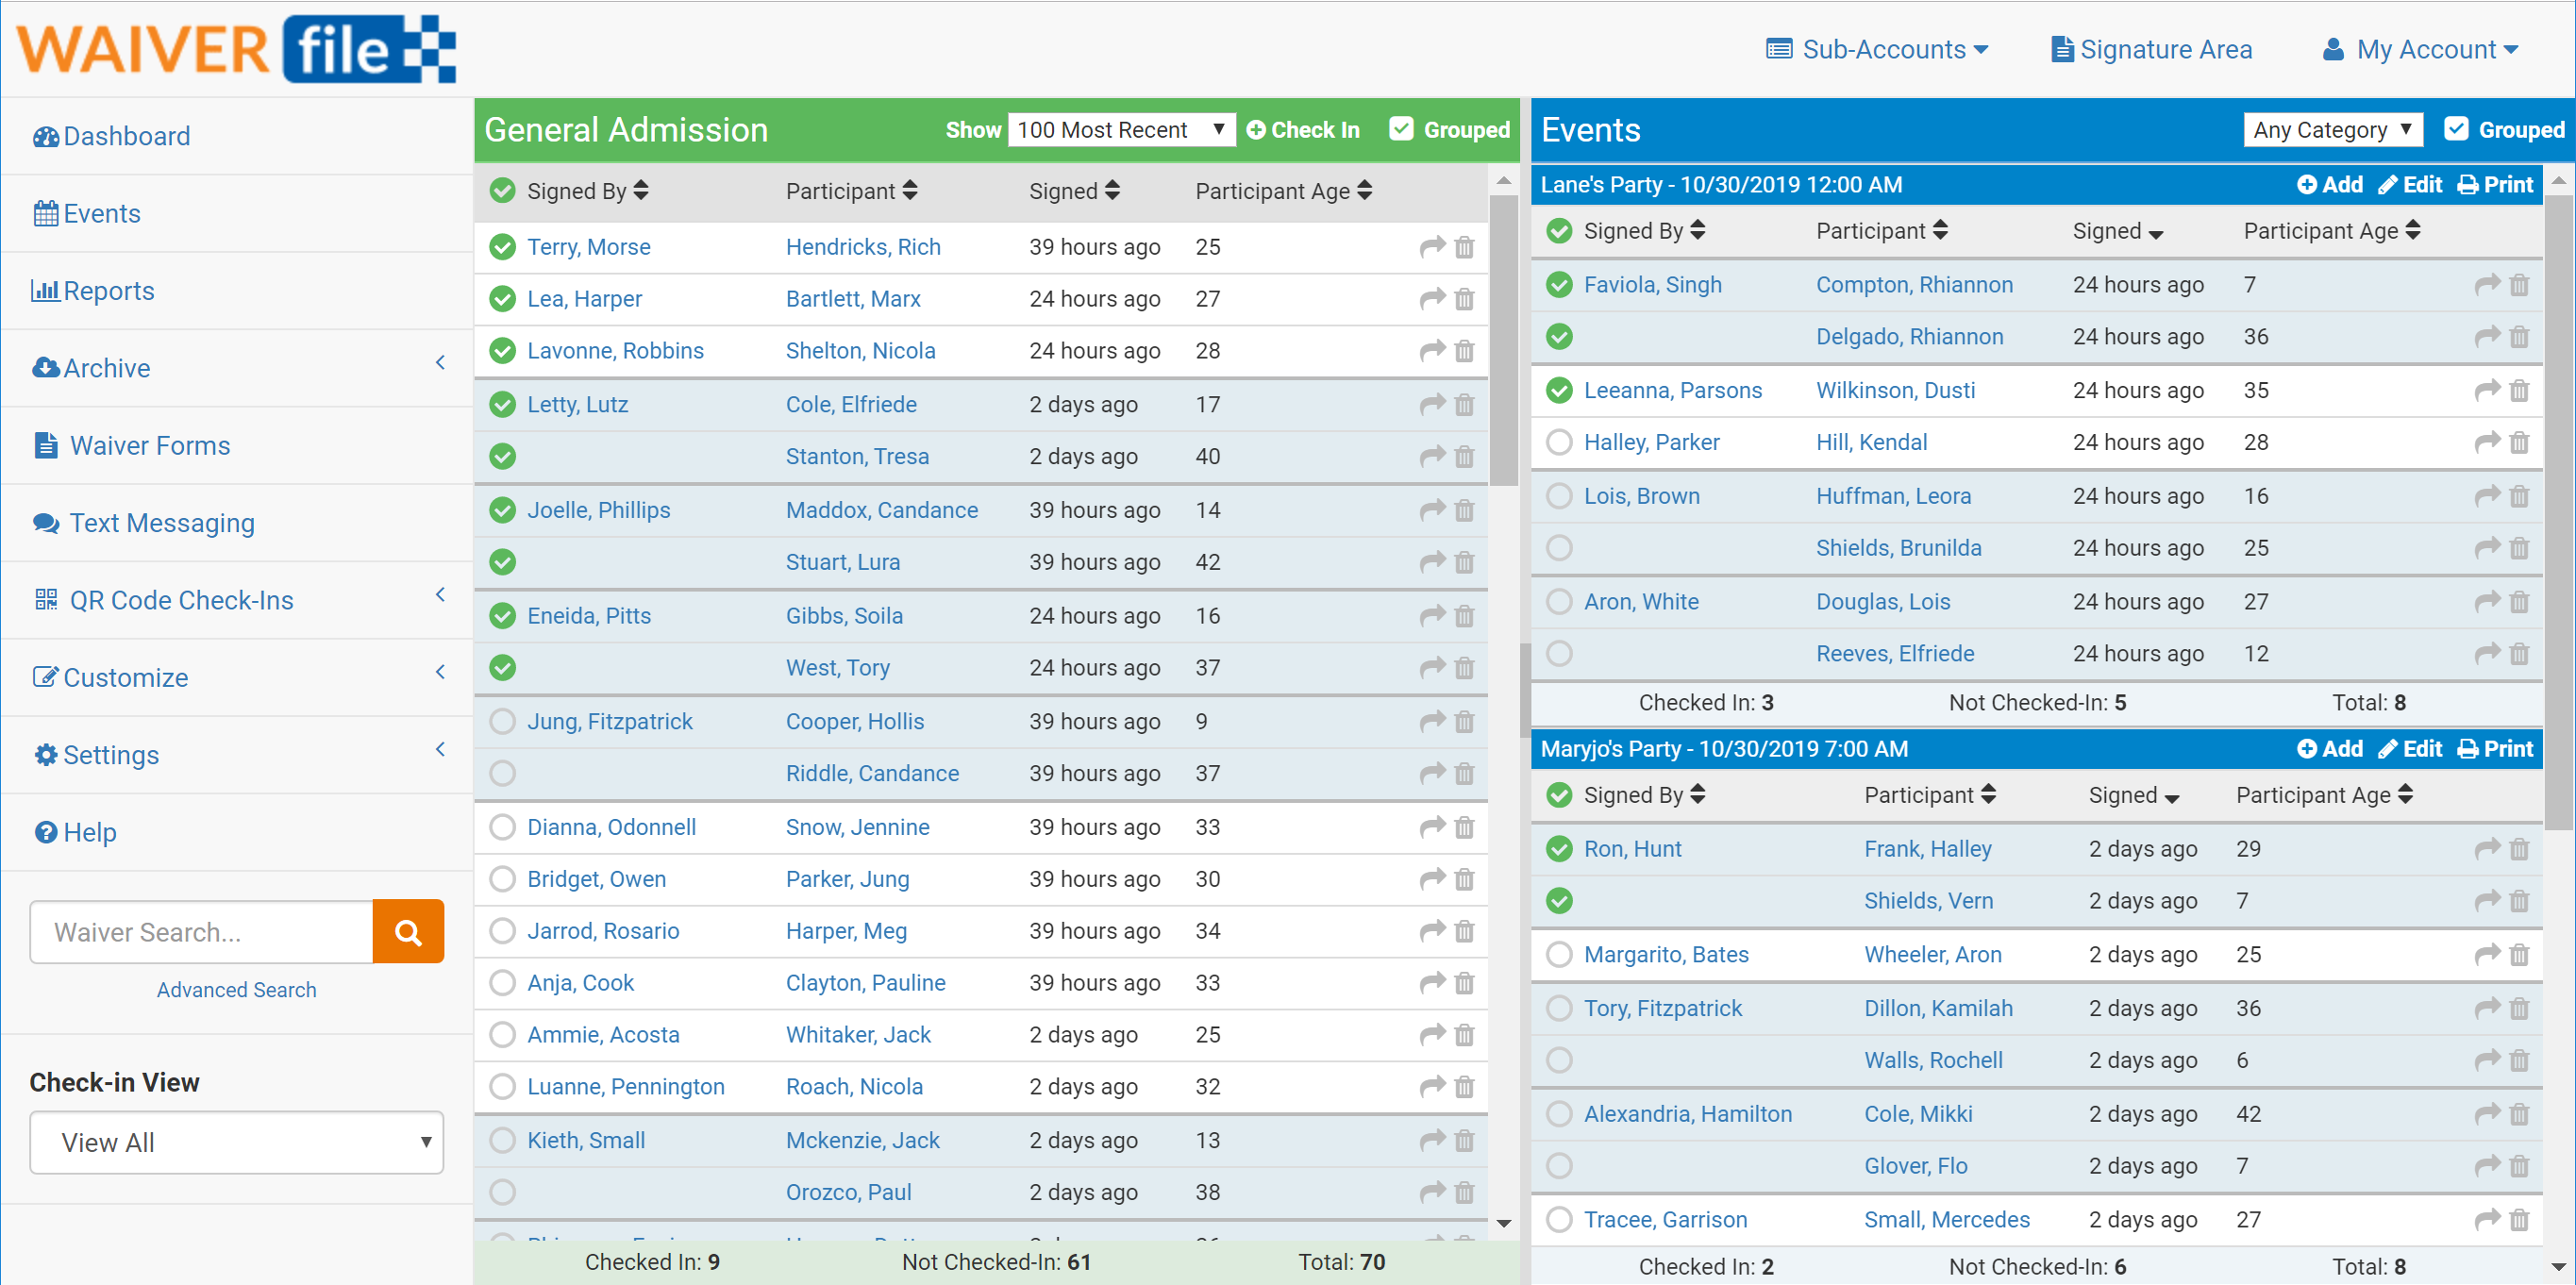The image size is (2576, 1285).
Task: Check in Dianna, Odonnell radio circle
Action: pos(502,827)
